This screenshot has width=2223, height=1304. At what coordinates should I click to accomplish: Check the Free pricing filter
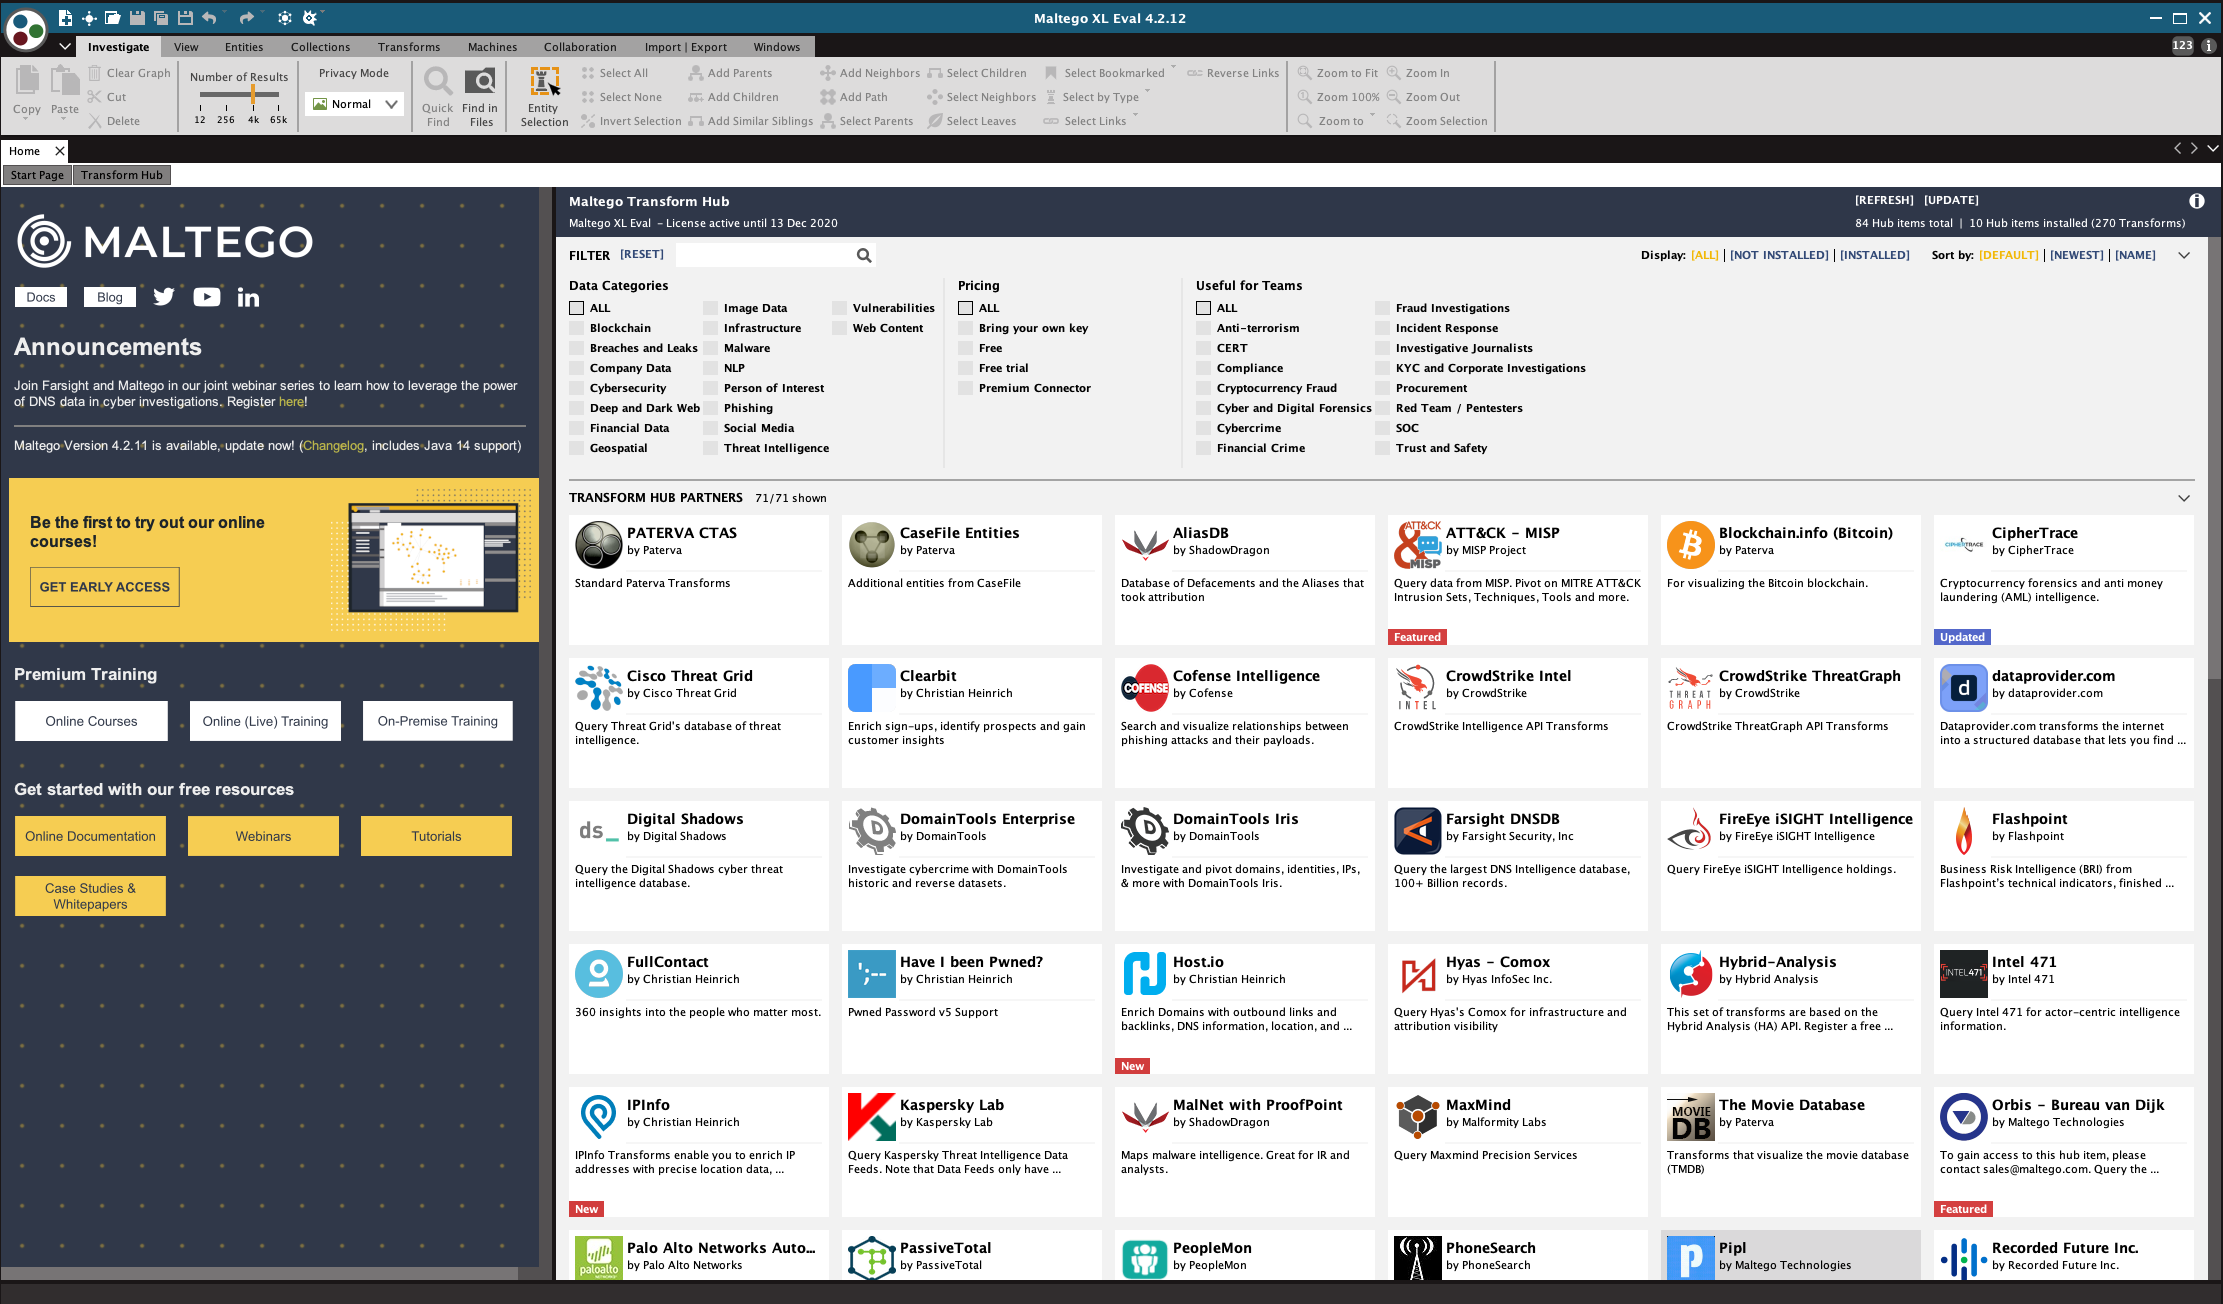tap(966, 348)
